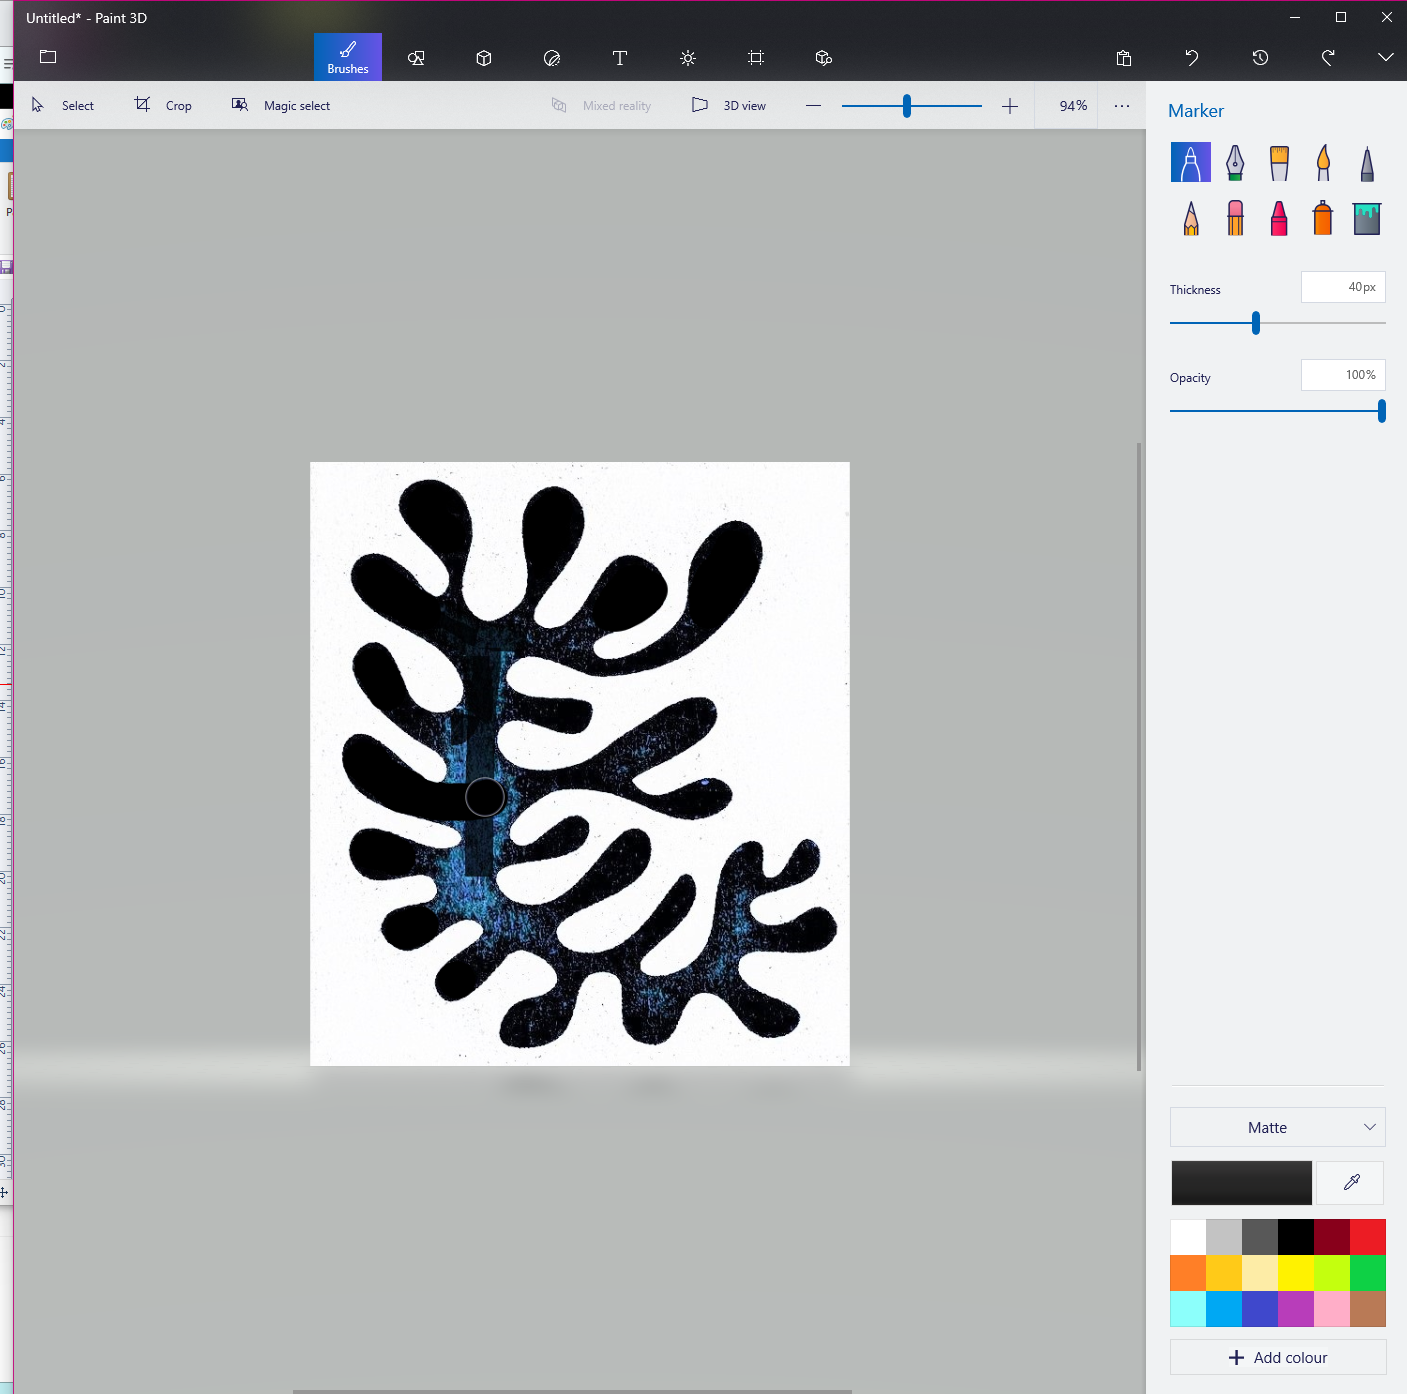The height and width of the screenshot is (1394, 1407).
Task: Undo the last action
Action: pos(1192,58)
